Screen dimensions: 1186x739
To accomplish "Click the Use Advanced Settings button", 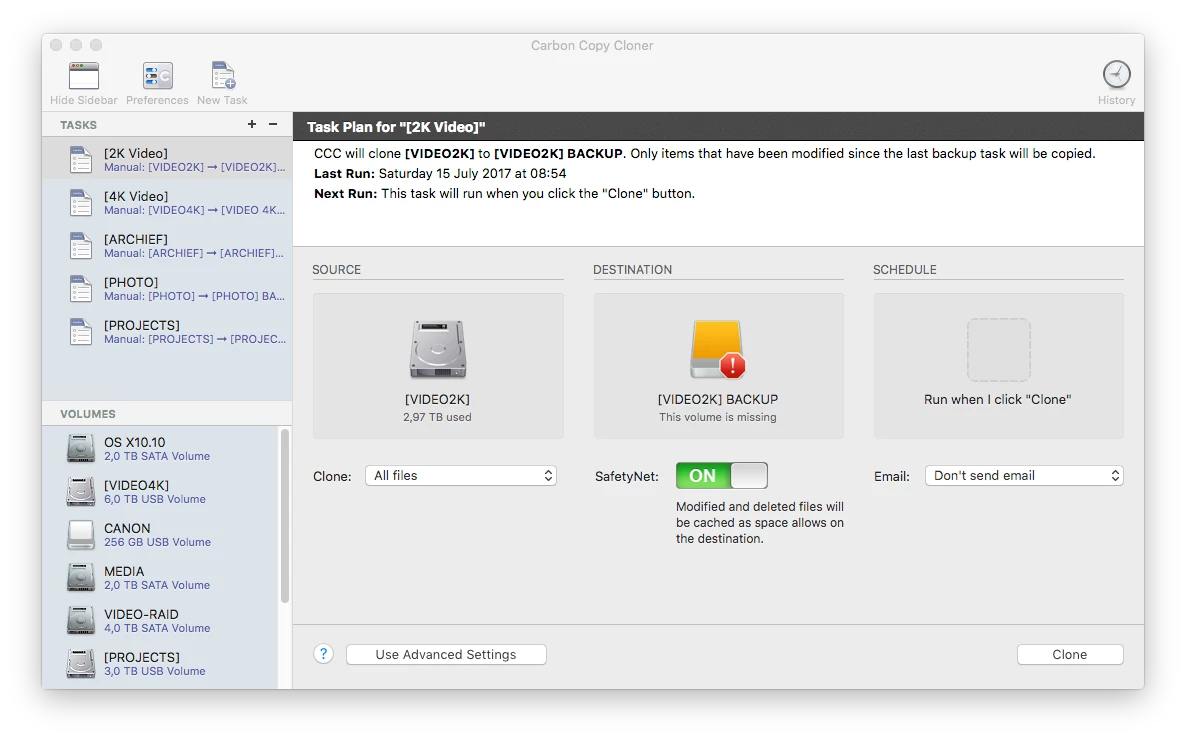I will 446,654.
